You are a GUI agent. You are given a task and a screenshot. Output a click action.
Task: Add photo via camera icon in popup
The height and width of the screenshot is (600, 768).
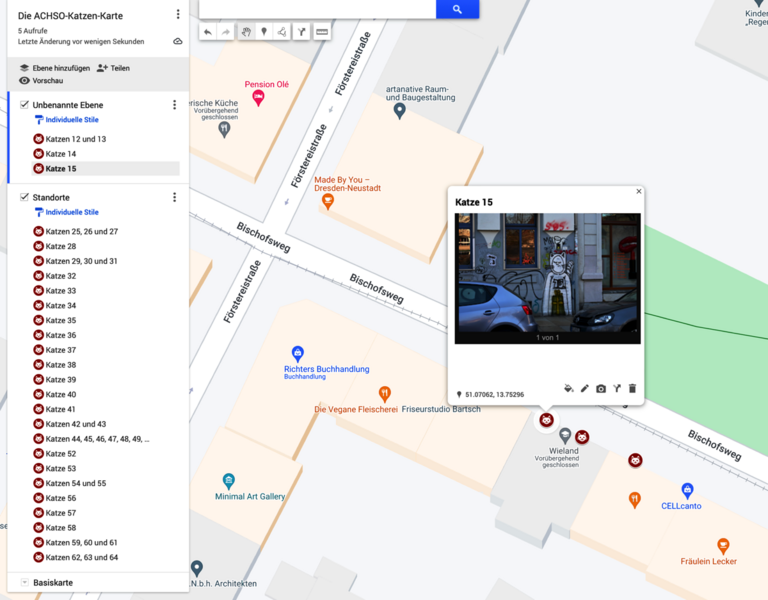click(x=601, y=388)
